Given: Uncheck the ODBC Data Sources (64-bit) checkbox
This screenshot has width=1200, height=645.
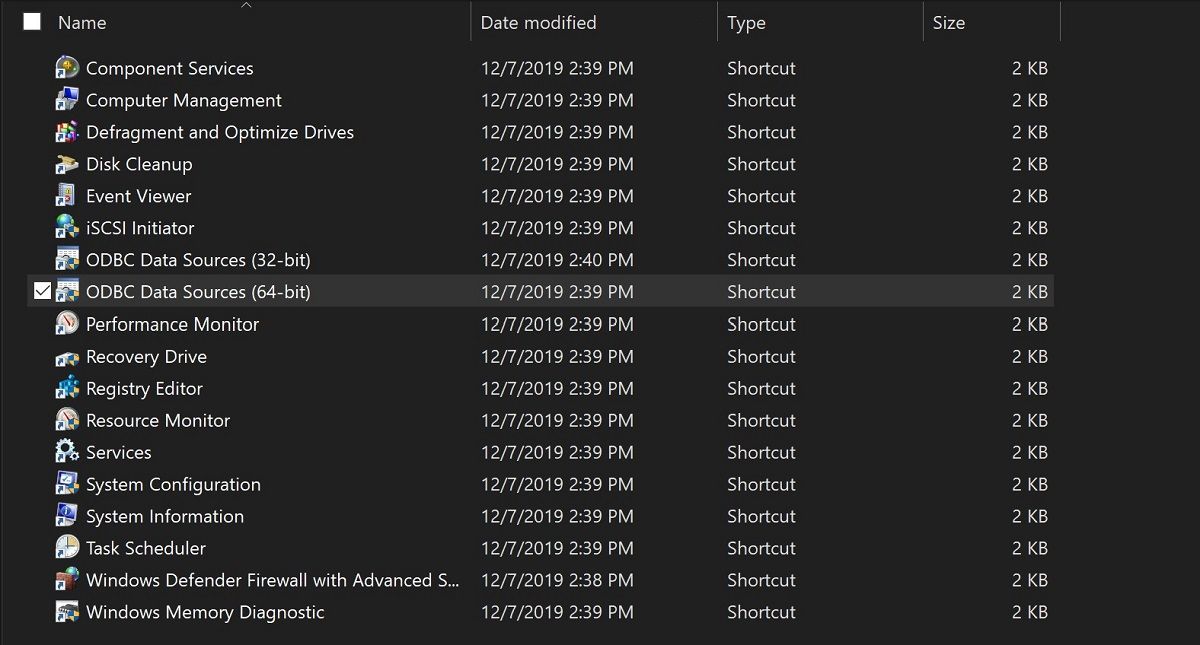Looking at the screenshot, I should tap(42, 292).
